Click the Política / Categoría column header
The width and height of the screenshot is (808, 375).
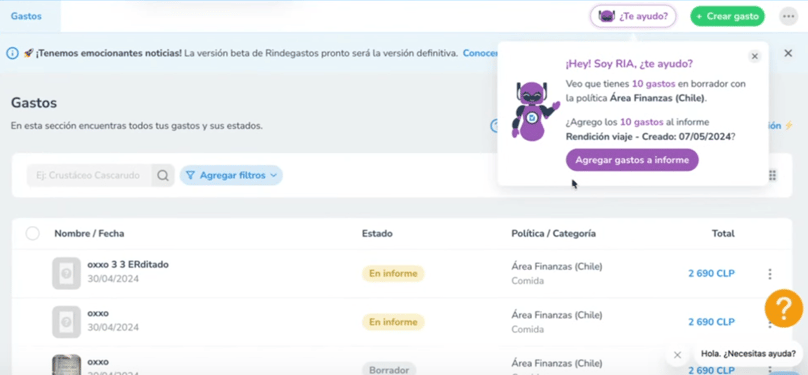tap(553, 234)
